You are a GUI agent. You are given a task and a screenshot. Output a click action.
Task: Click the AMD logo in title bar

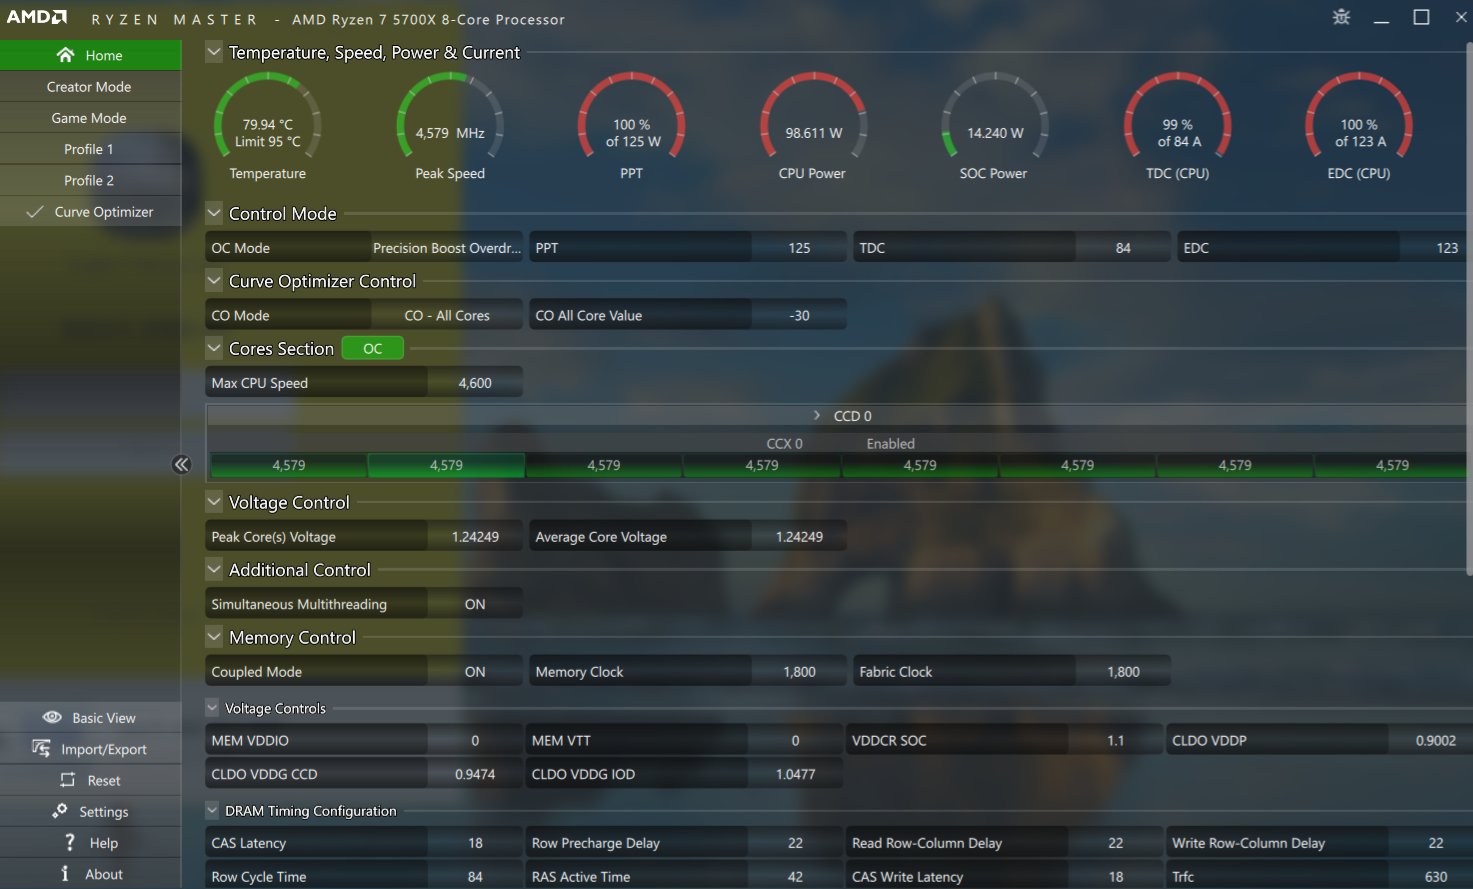37,17
